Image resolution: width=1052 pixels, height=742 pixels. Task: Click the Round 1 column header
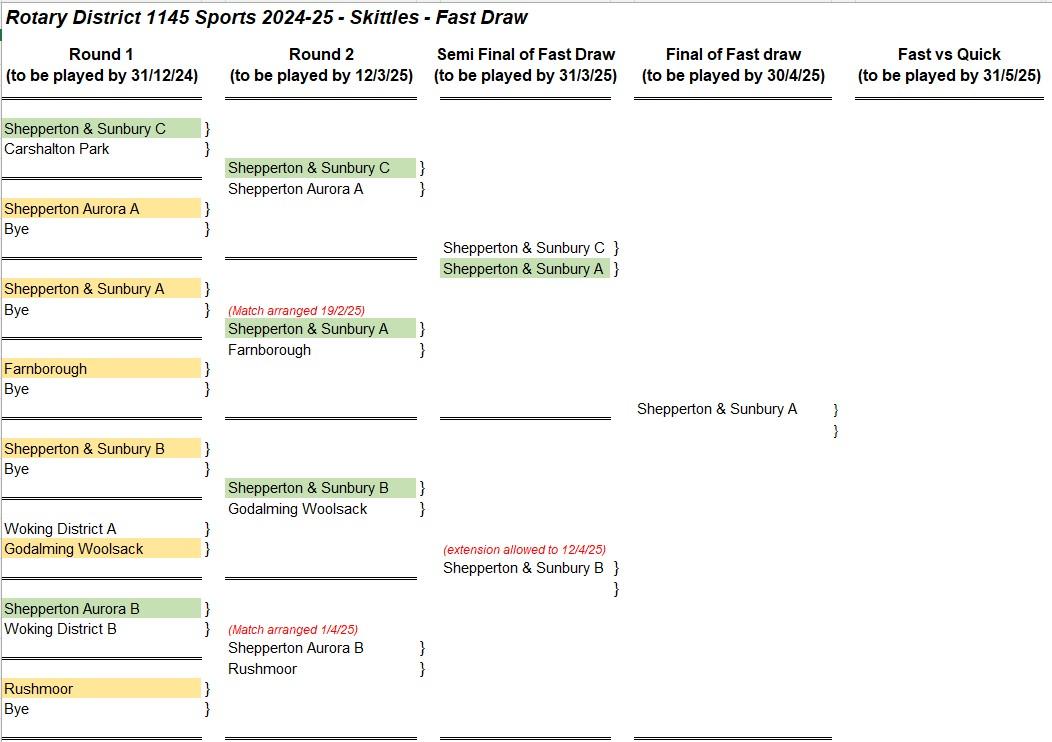point(101,64)
